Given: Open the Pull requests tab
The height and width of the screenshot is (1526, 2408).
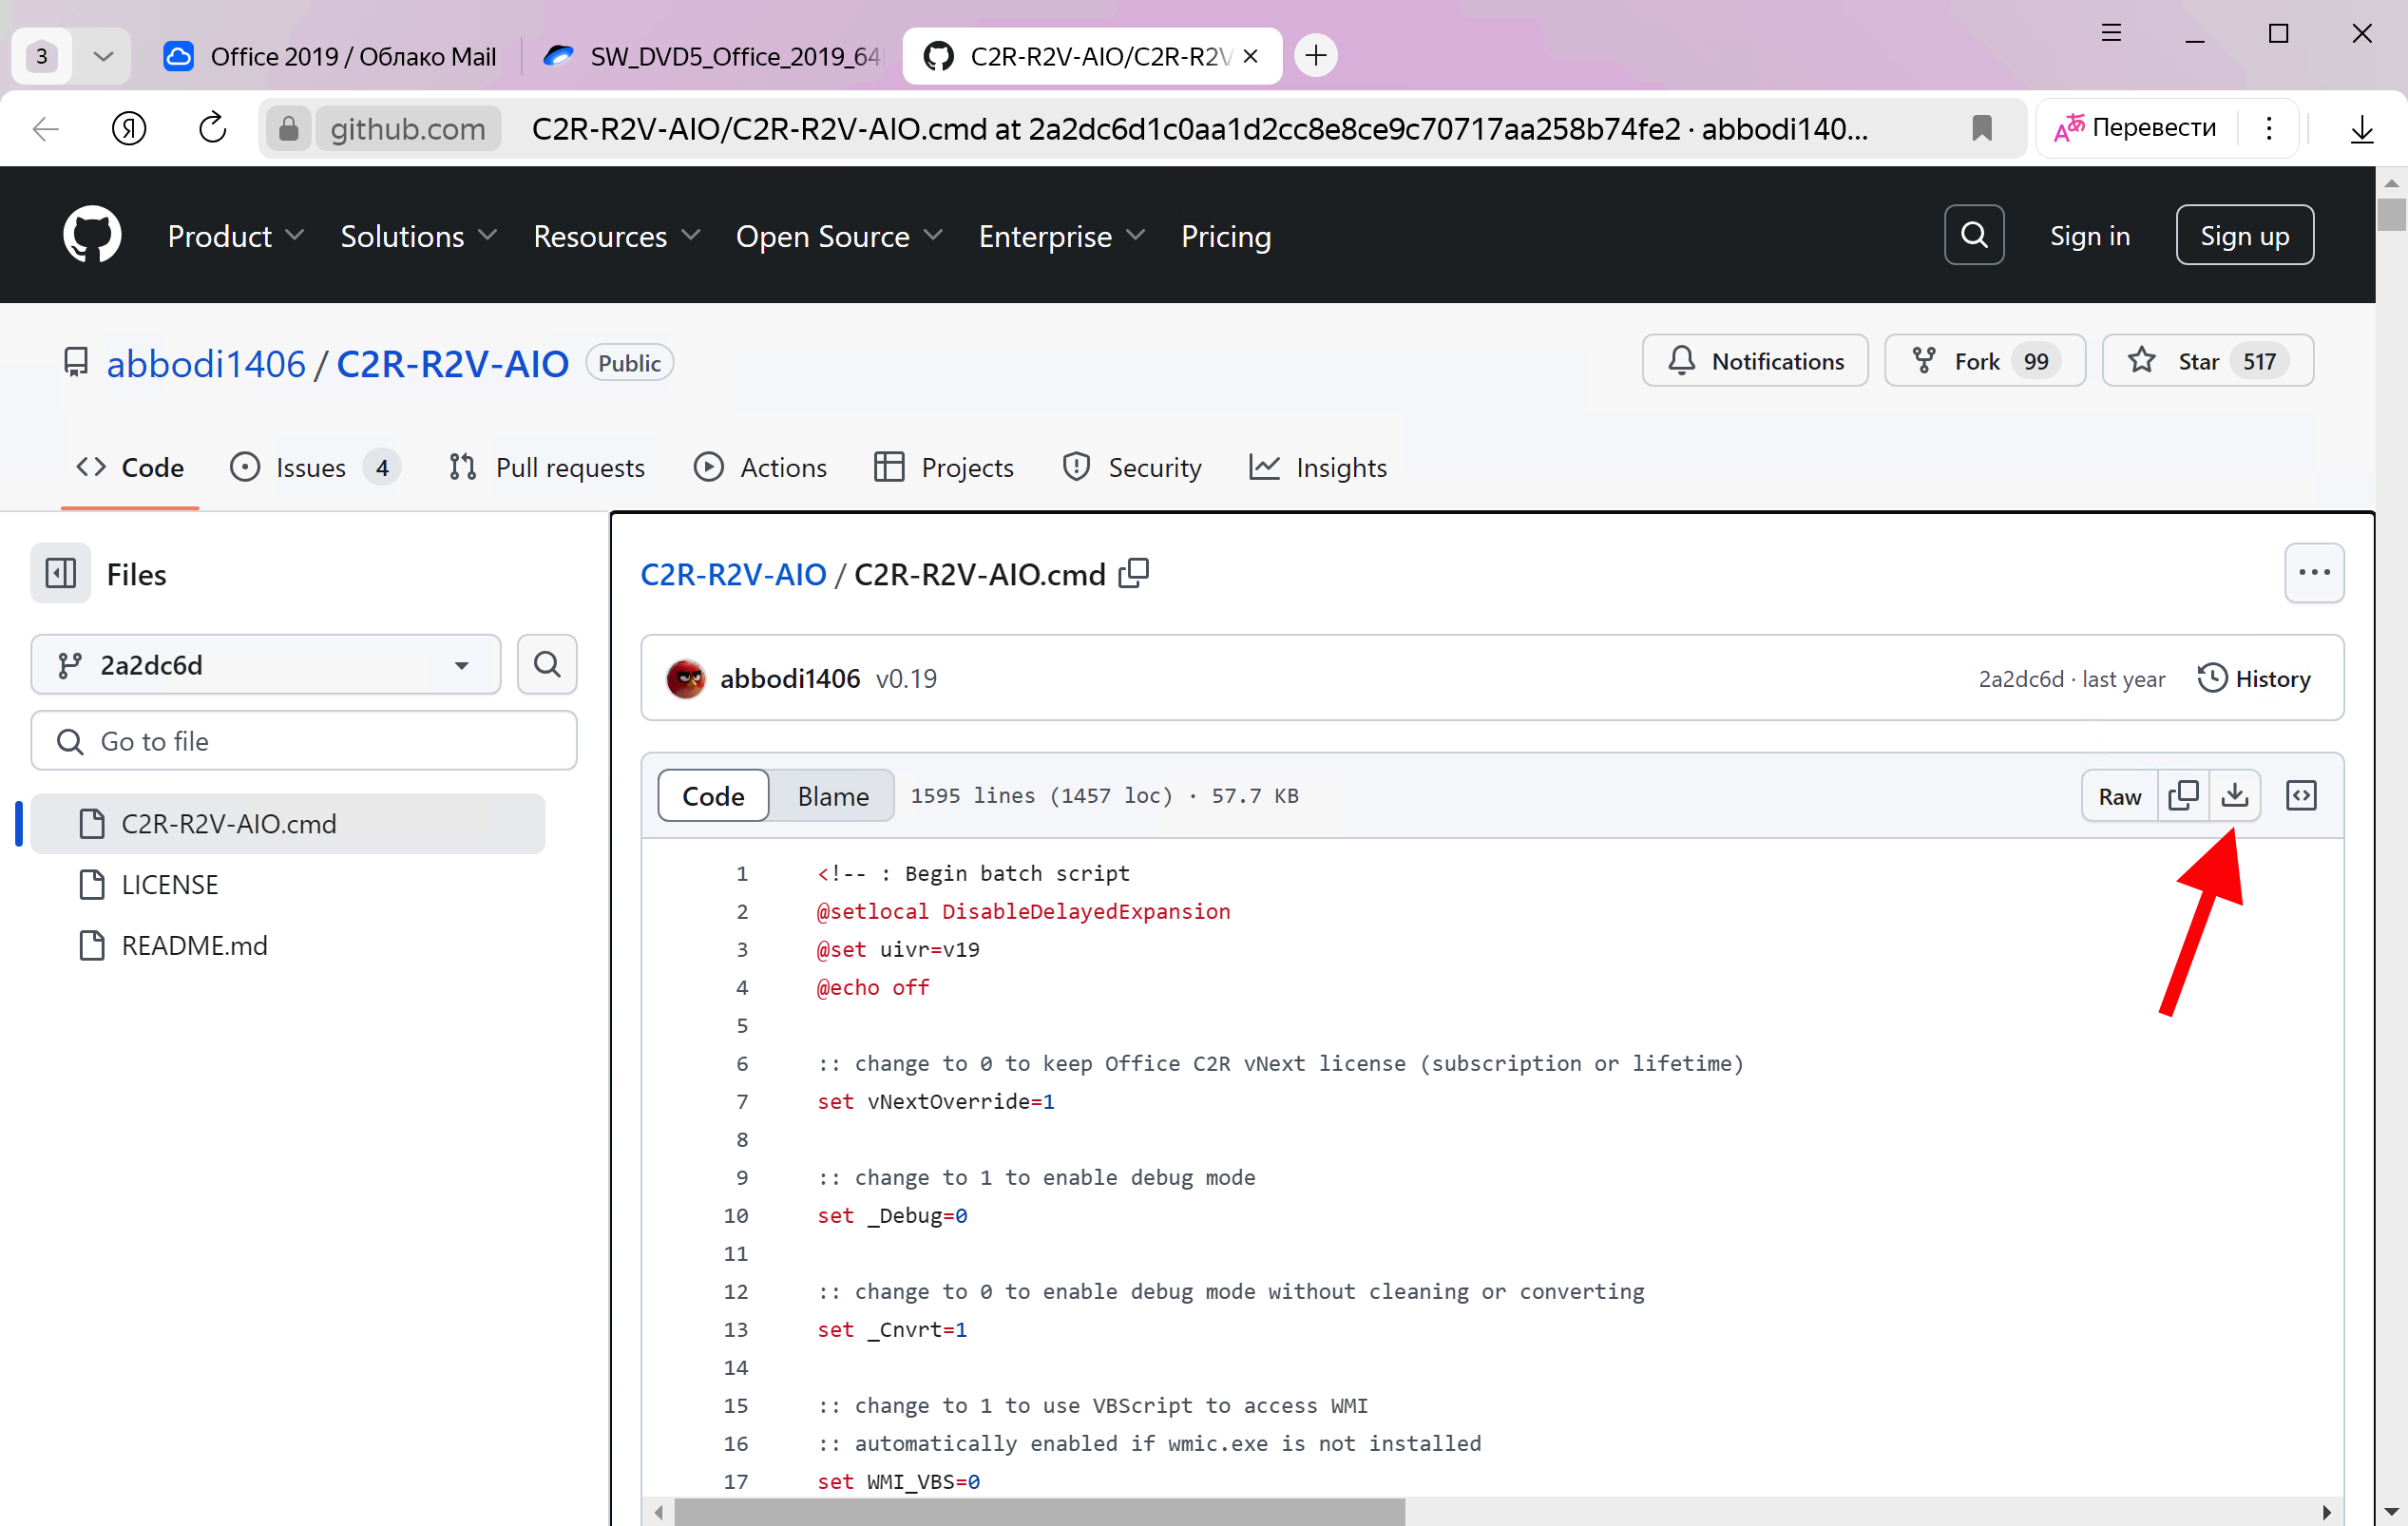Looking at the screenshot, I should (547, 467).
